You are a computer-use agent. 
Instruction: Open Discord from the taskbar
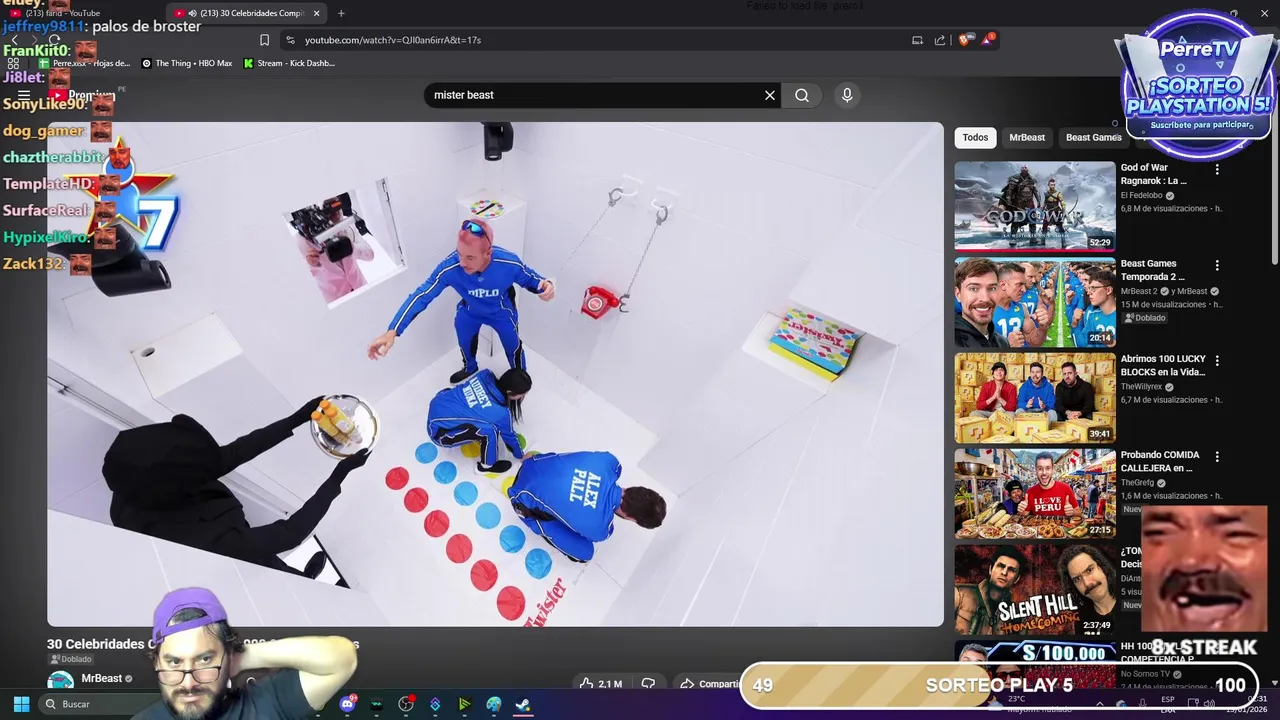tap(348, 704)
